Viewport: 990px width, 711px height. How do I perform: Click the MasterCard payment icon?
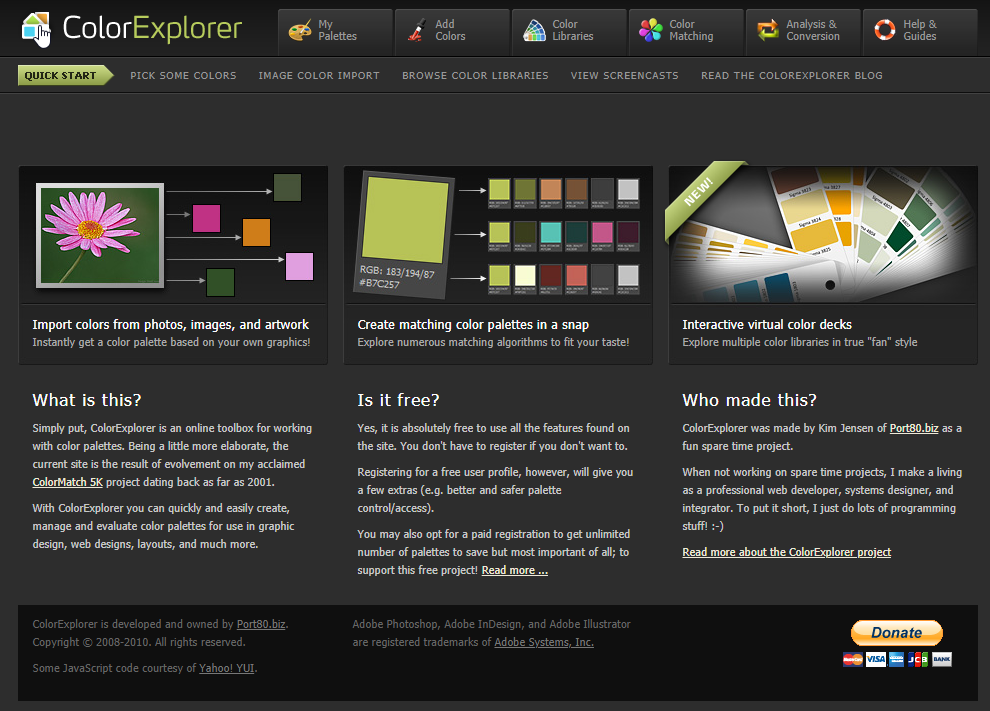tap(853, 659)
